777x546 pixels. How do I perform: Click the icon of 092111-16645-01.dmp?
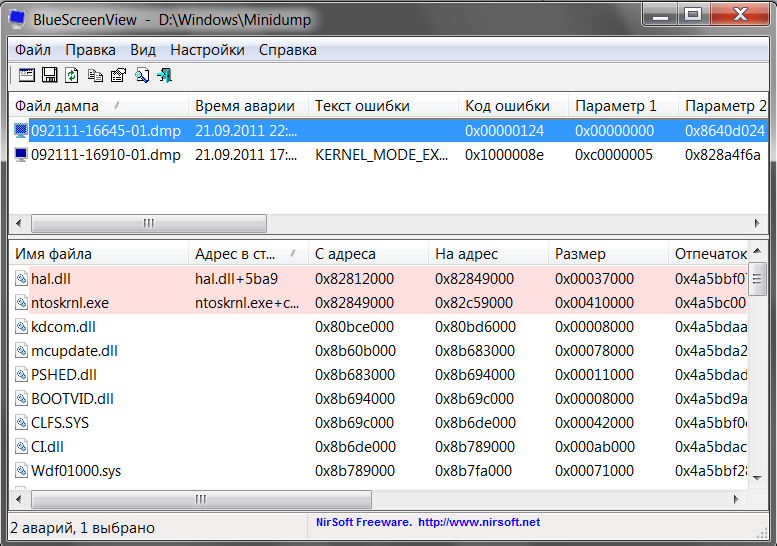click(x=21, y=131)
